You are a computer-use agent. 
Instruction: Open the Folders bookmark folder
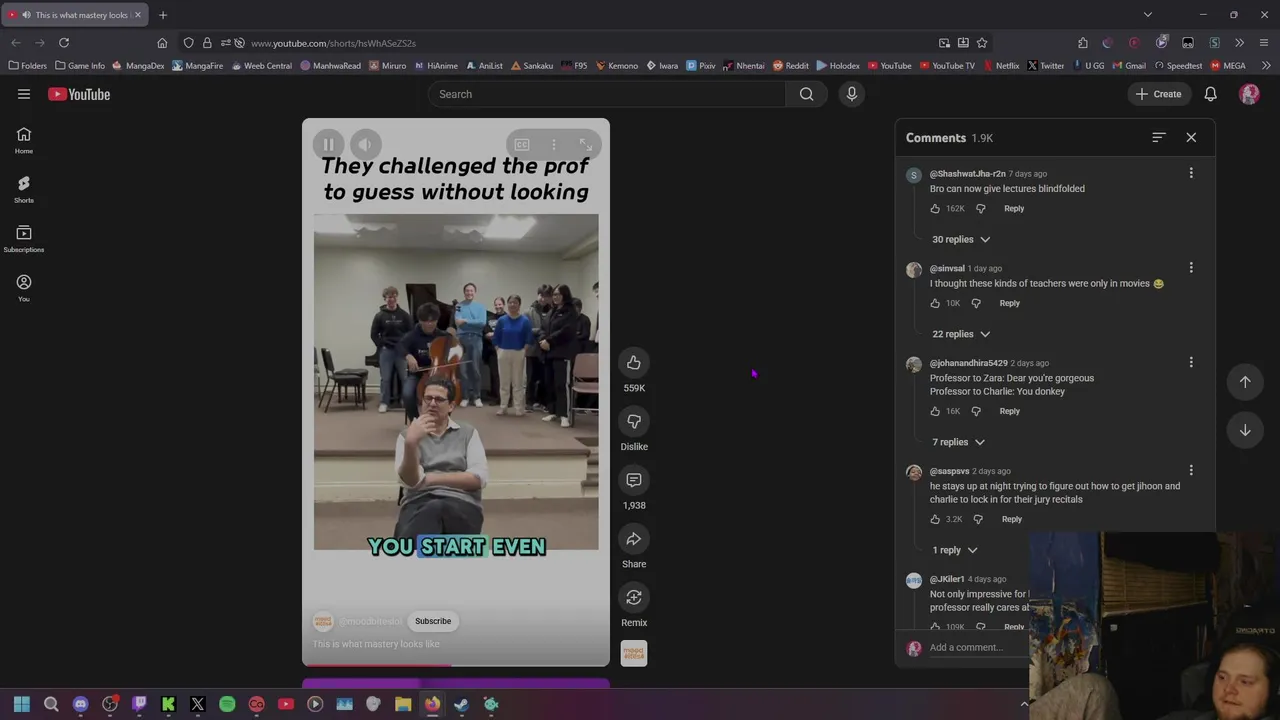27,66
